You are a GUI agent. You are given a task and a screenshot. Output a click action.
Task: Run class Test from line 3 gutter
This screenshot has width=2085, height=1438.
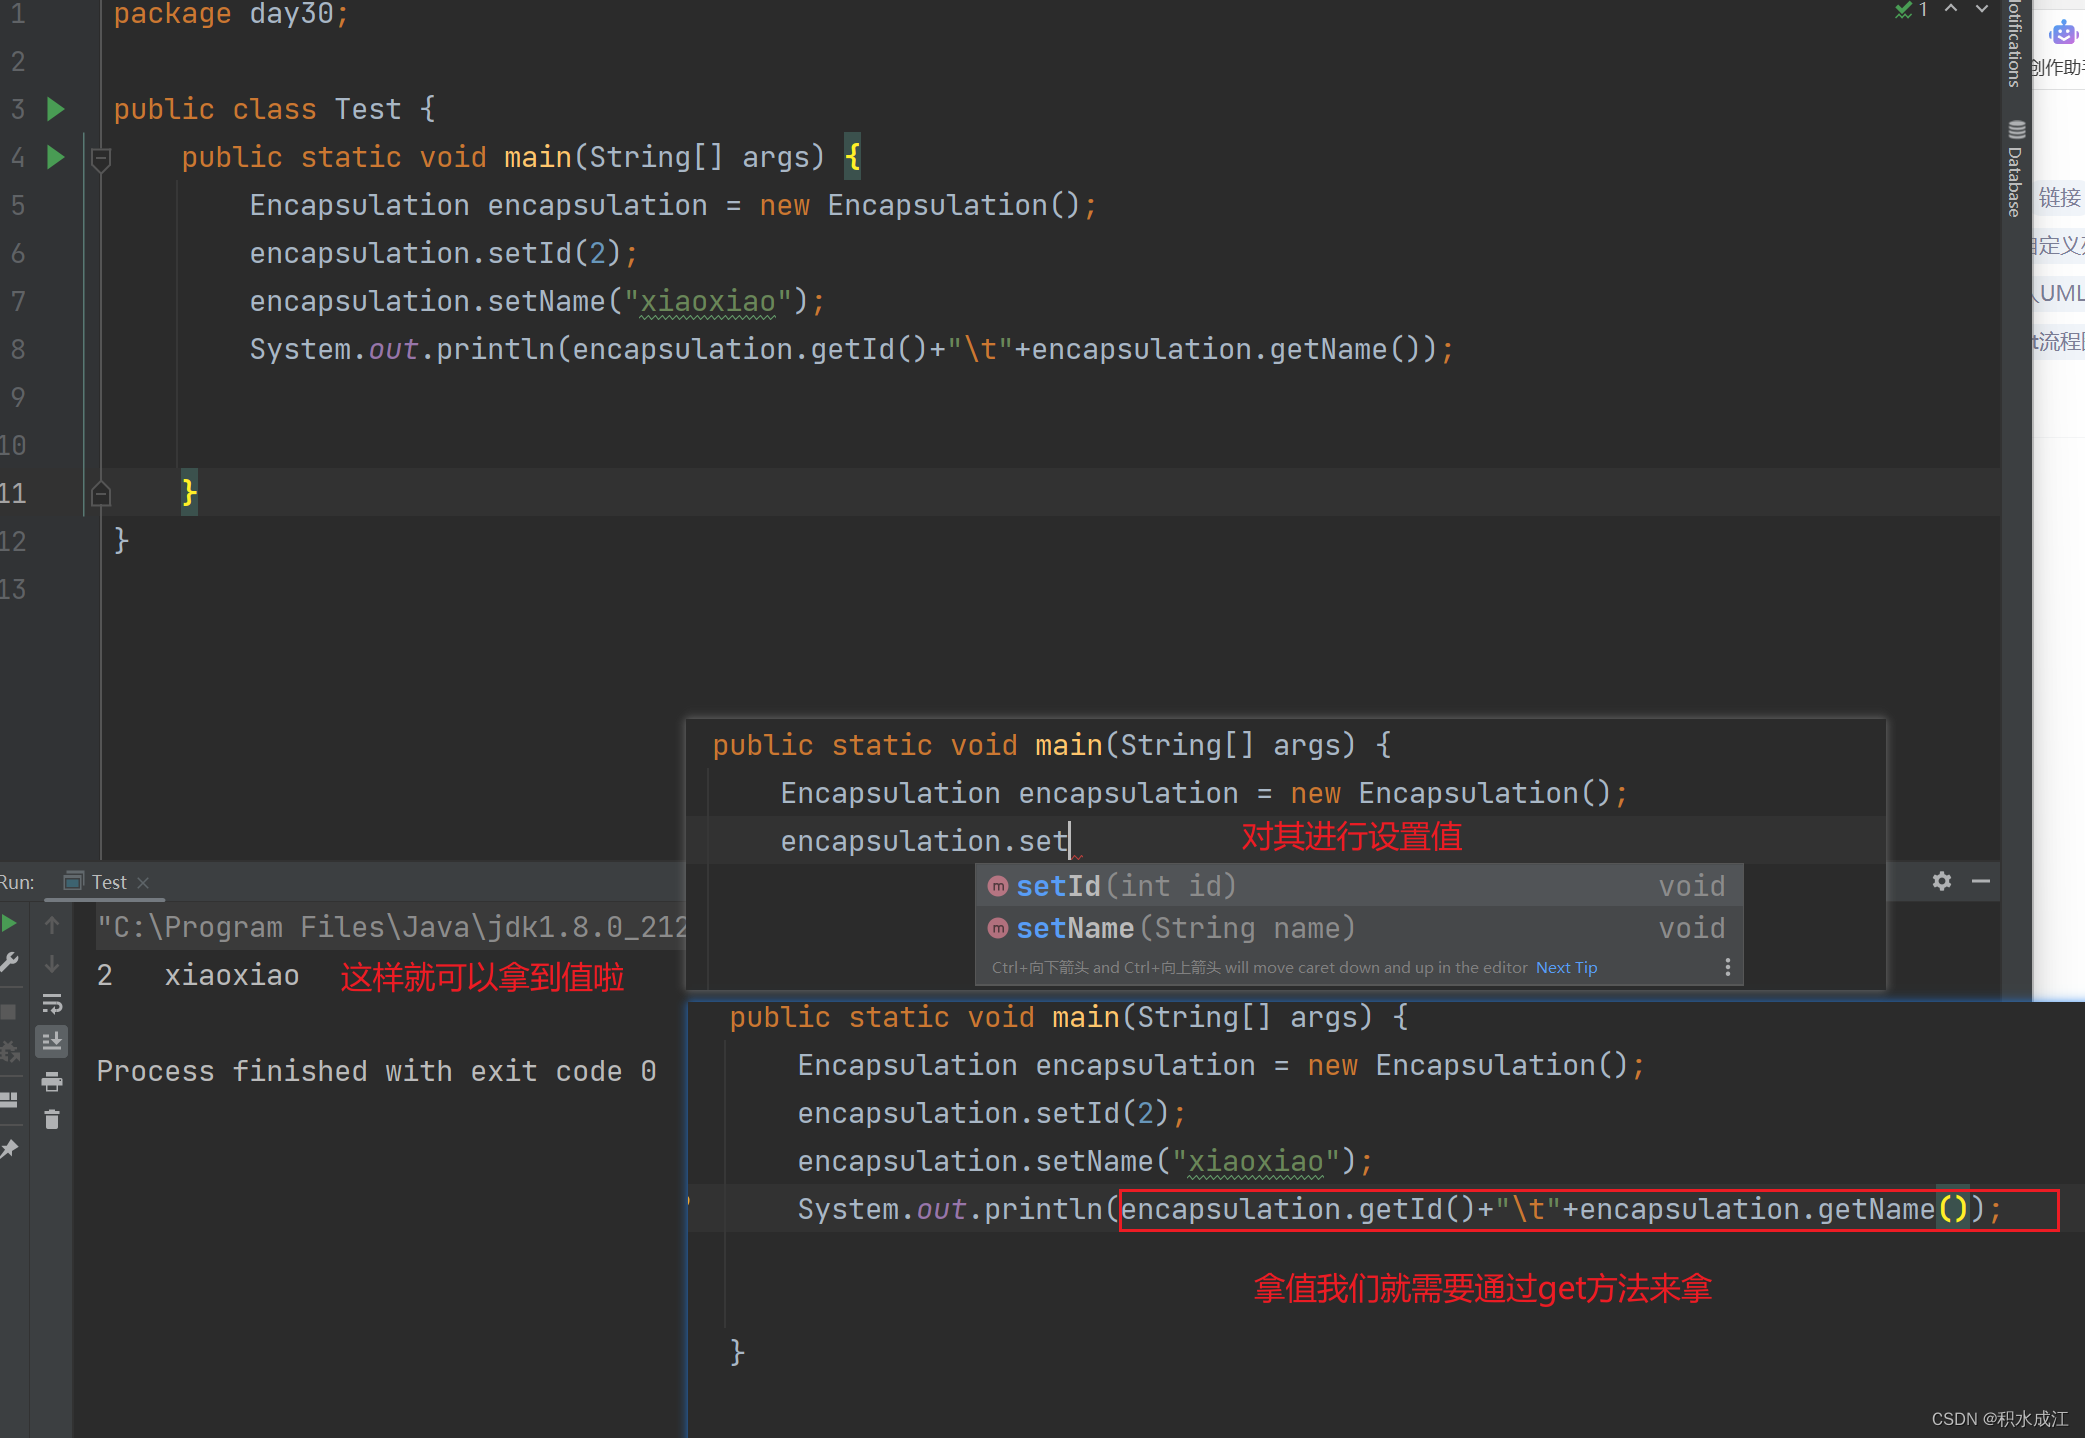[x=56, y=109]
